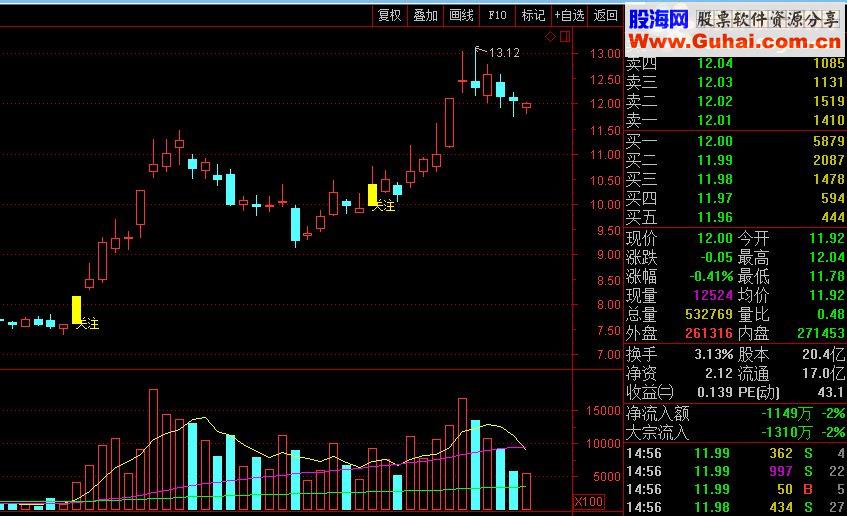
Task: Select the 卖三 price 12.03
Action: (715, 82)
